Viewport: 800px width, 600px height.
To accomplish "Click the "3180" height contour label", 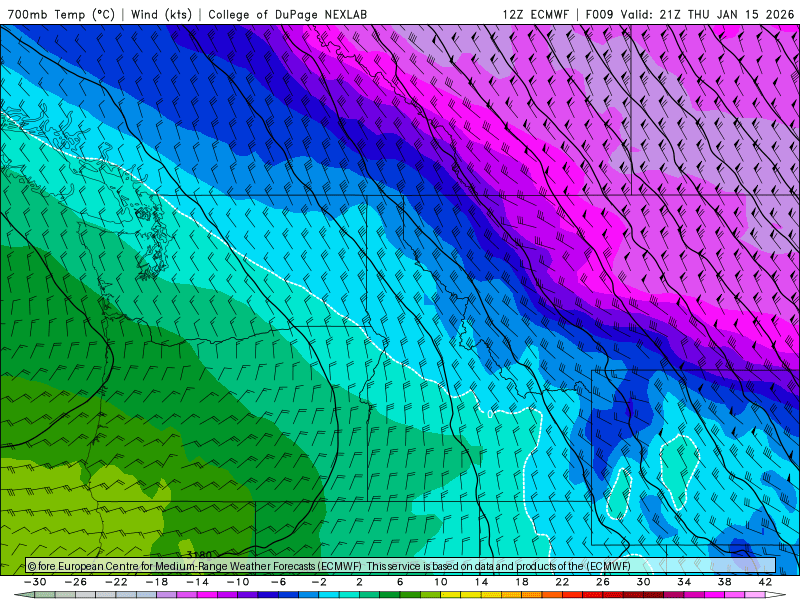I will [199, 555].
